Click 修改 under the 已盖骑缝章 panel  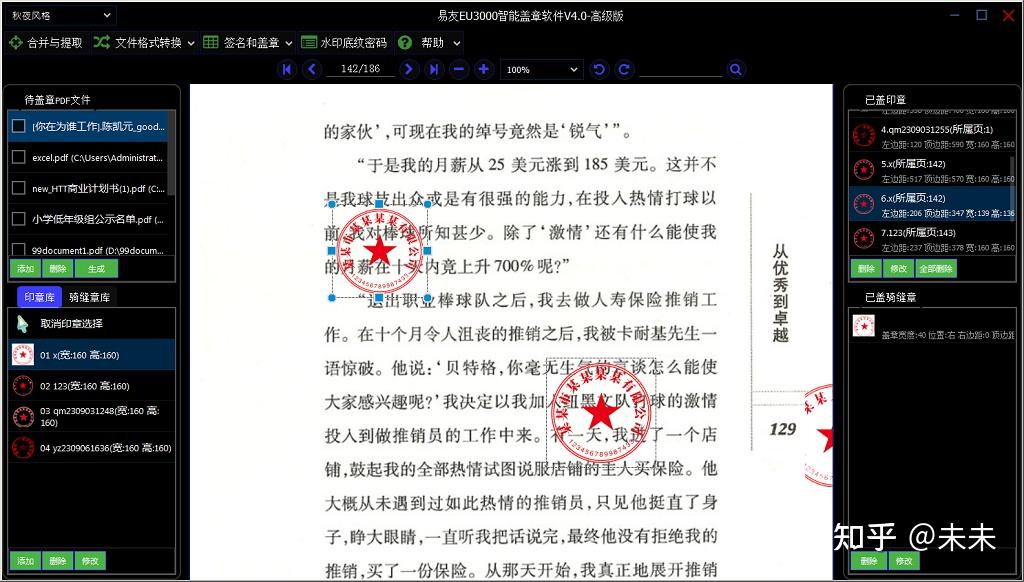tap(904, 561)
